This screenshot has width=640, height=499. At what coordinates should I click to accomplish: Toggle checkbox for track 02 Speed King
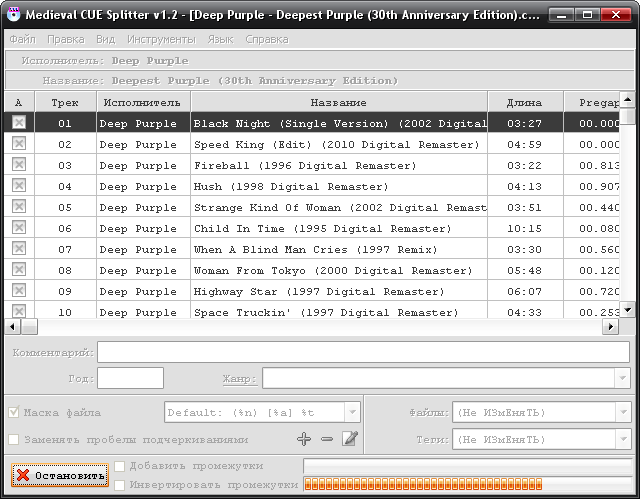19,143
